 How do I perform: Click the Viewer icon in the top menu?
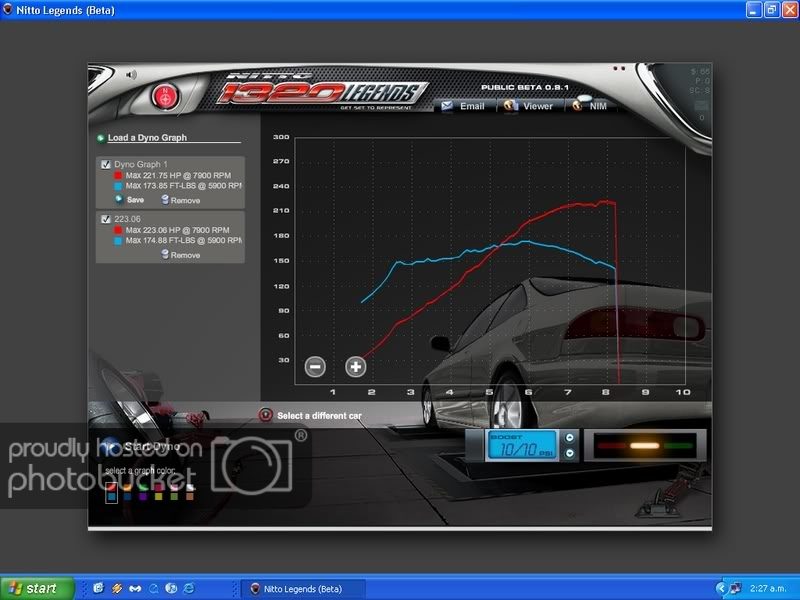click(x=511, y=106)
